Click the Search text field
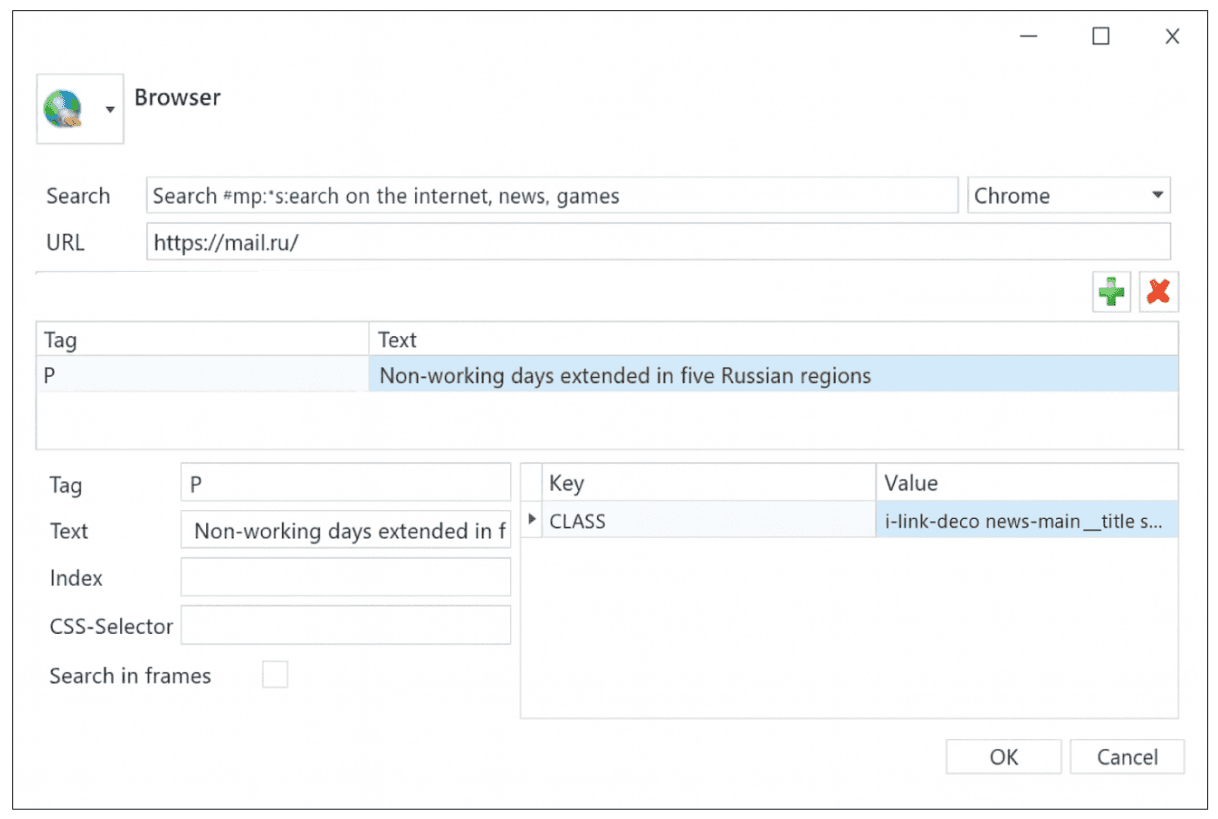 coord(552,196)
